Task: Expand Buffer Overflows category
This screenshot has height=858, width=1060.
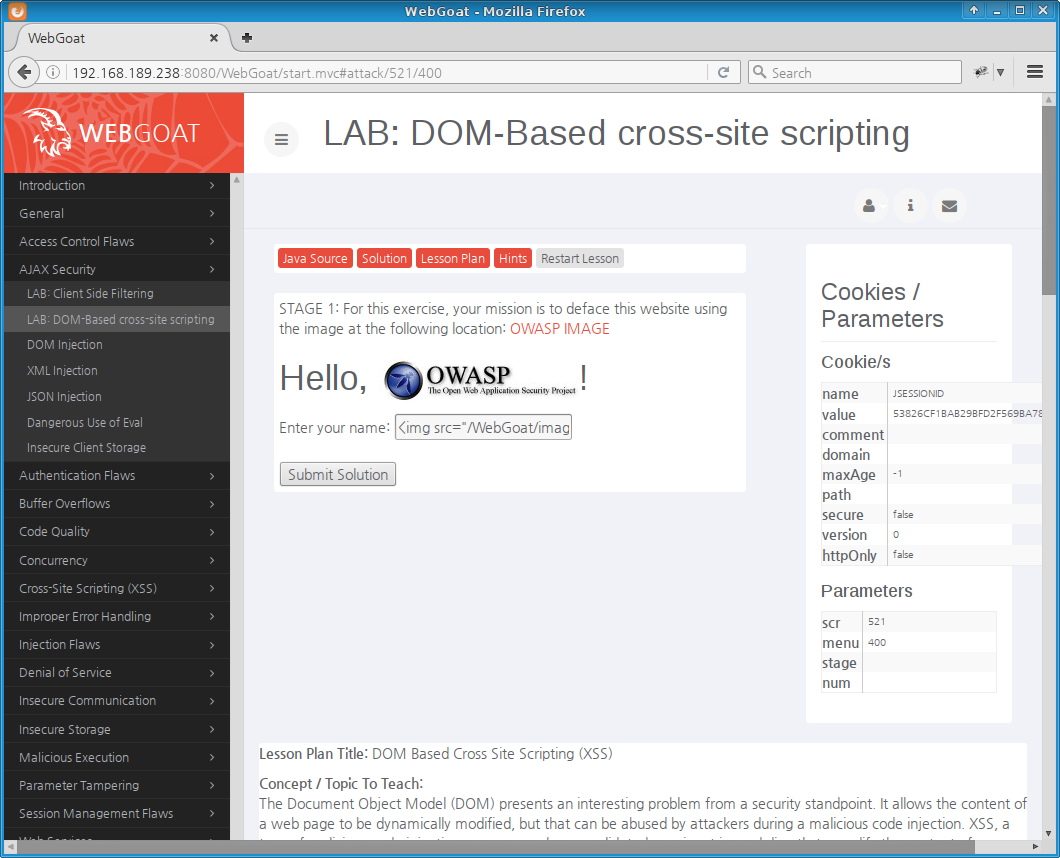Action: coord(116,504)
